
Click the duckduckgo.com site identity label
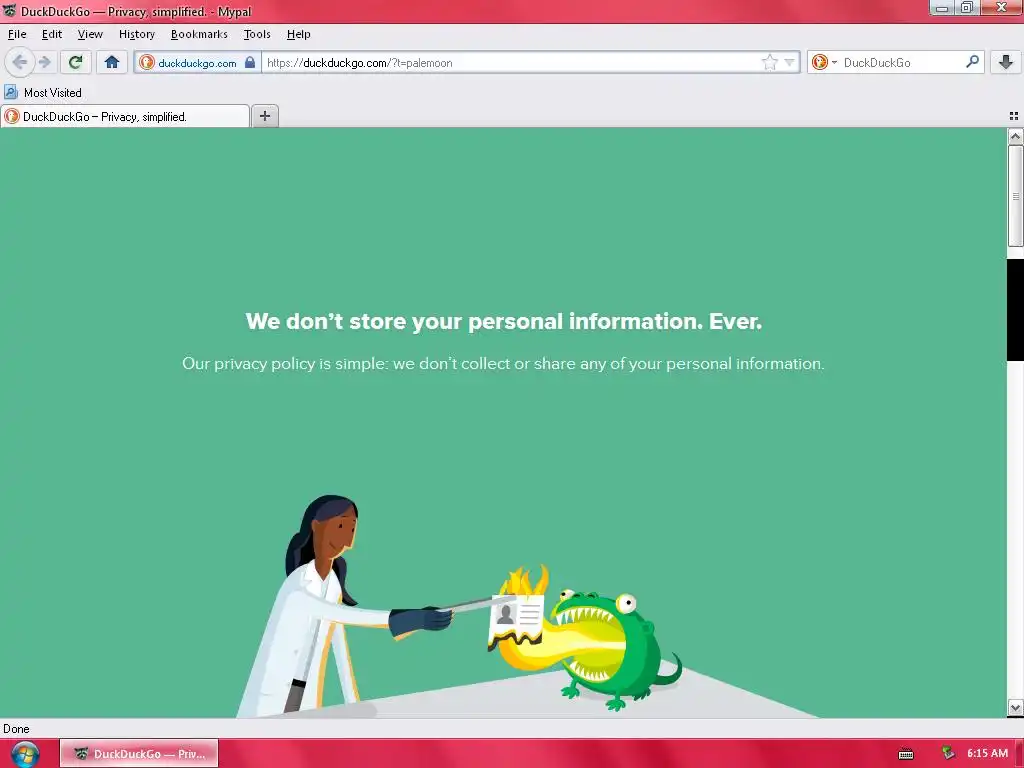click(x=197, y=63)
